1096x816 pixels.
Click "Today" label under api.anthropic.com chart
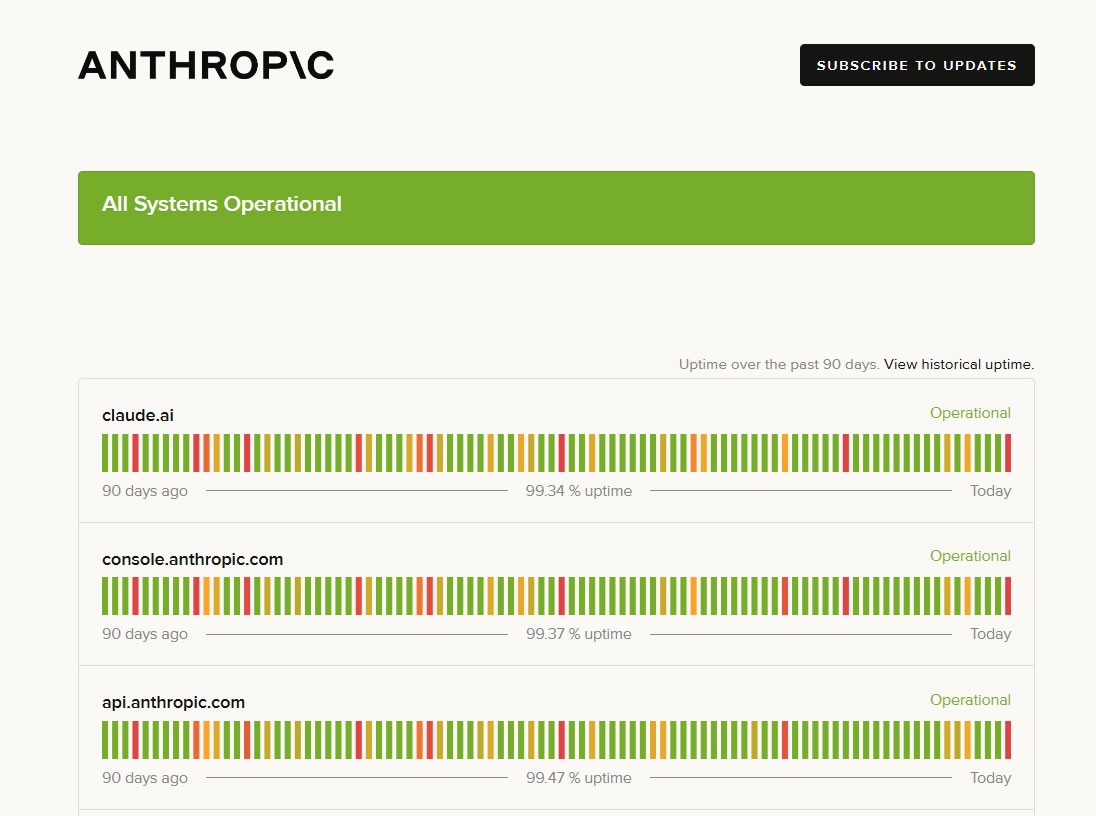coord(990,778)
